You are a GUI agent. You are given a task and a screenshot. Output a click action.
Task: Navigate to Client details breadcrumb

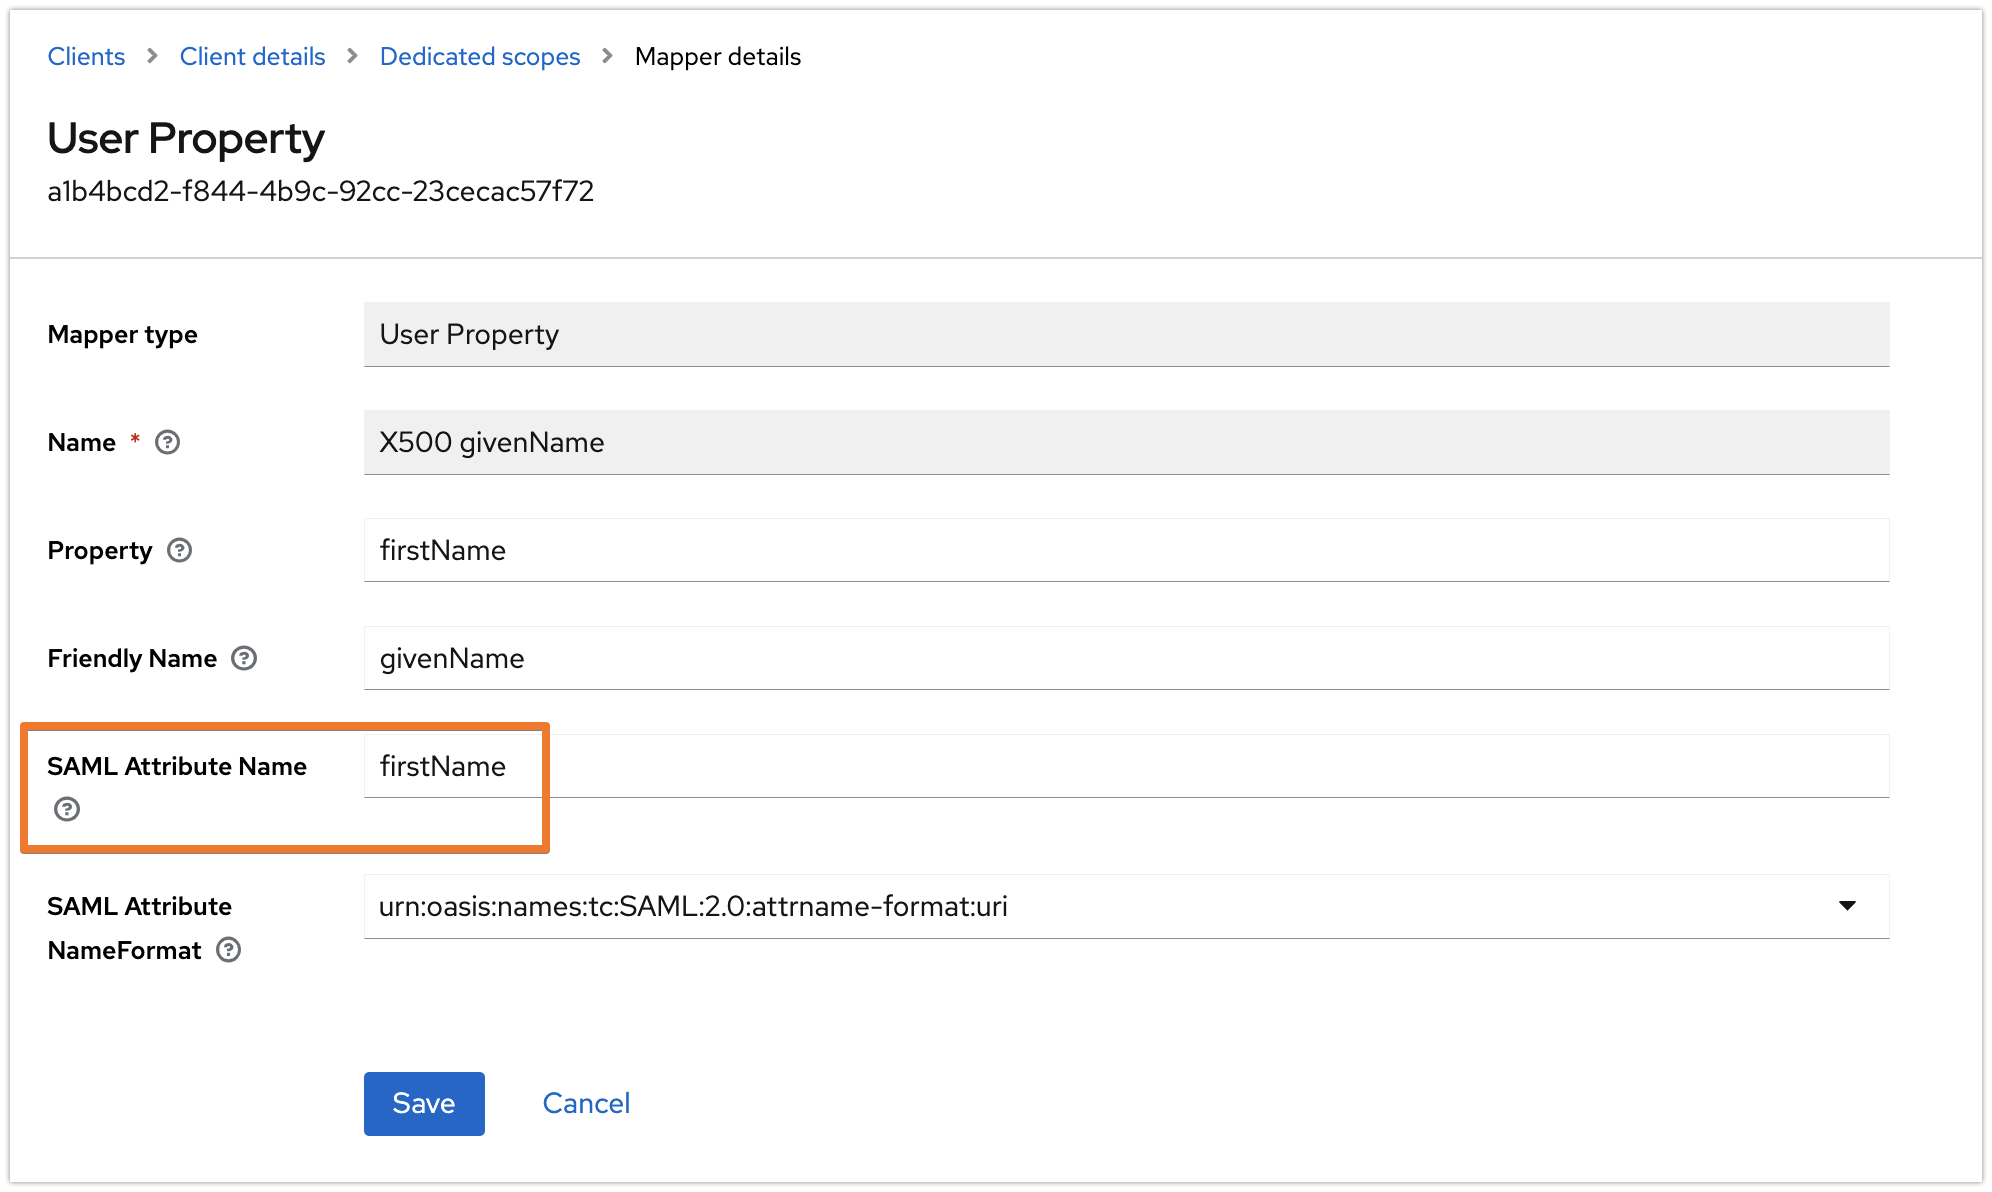point(252,57)
